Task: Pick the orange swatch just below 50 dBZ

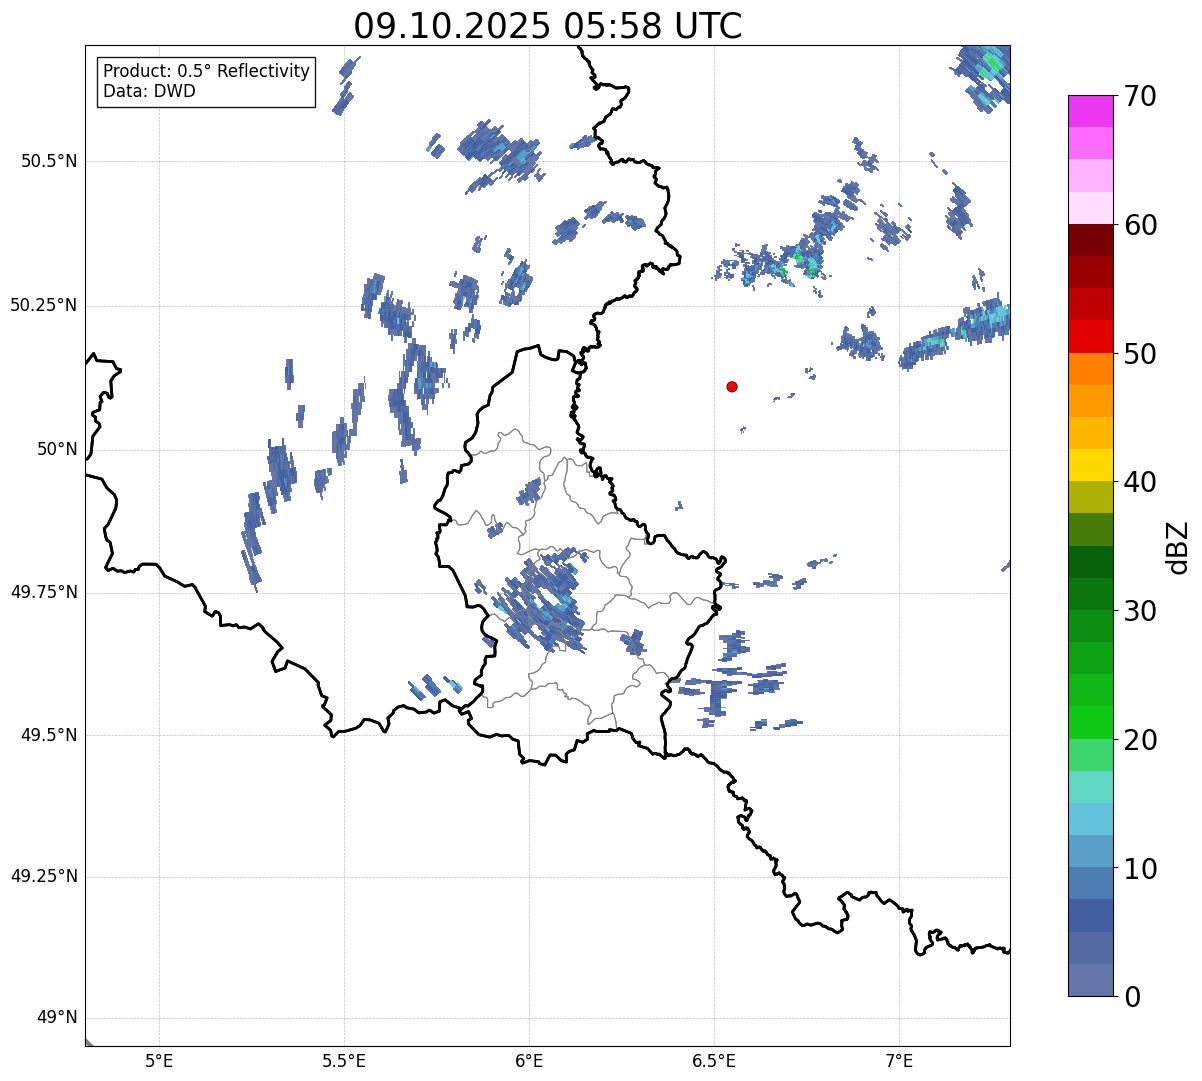Action: (x=1090, y=369)
